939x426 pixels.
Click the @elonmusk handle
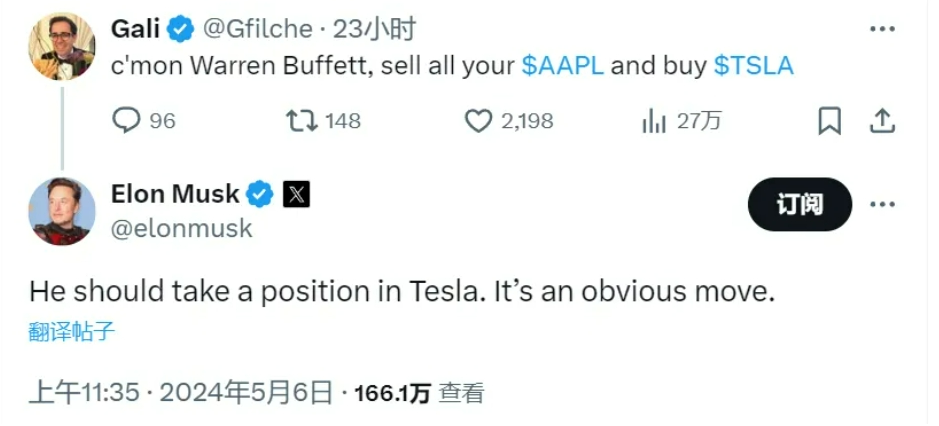(181, 228)
